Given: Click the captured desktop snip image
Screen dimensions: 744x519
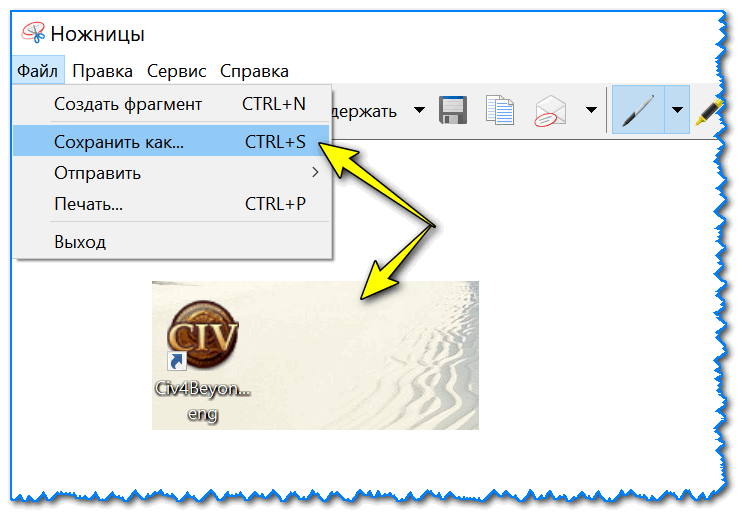Looking at the screenshot, I should pyautogui.click(x=315, y=355).
